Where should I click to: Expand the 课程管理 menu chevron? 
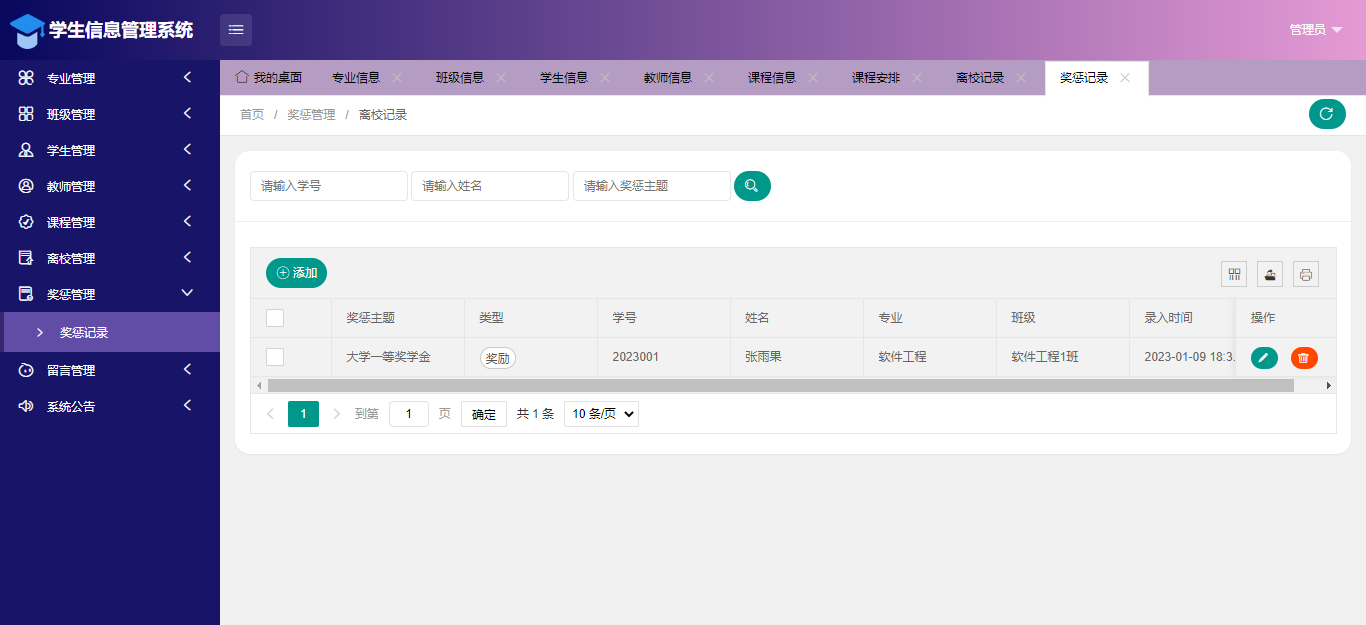point(187,222)
